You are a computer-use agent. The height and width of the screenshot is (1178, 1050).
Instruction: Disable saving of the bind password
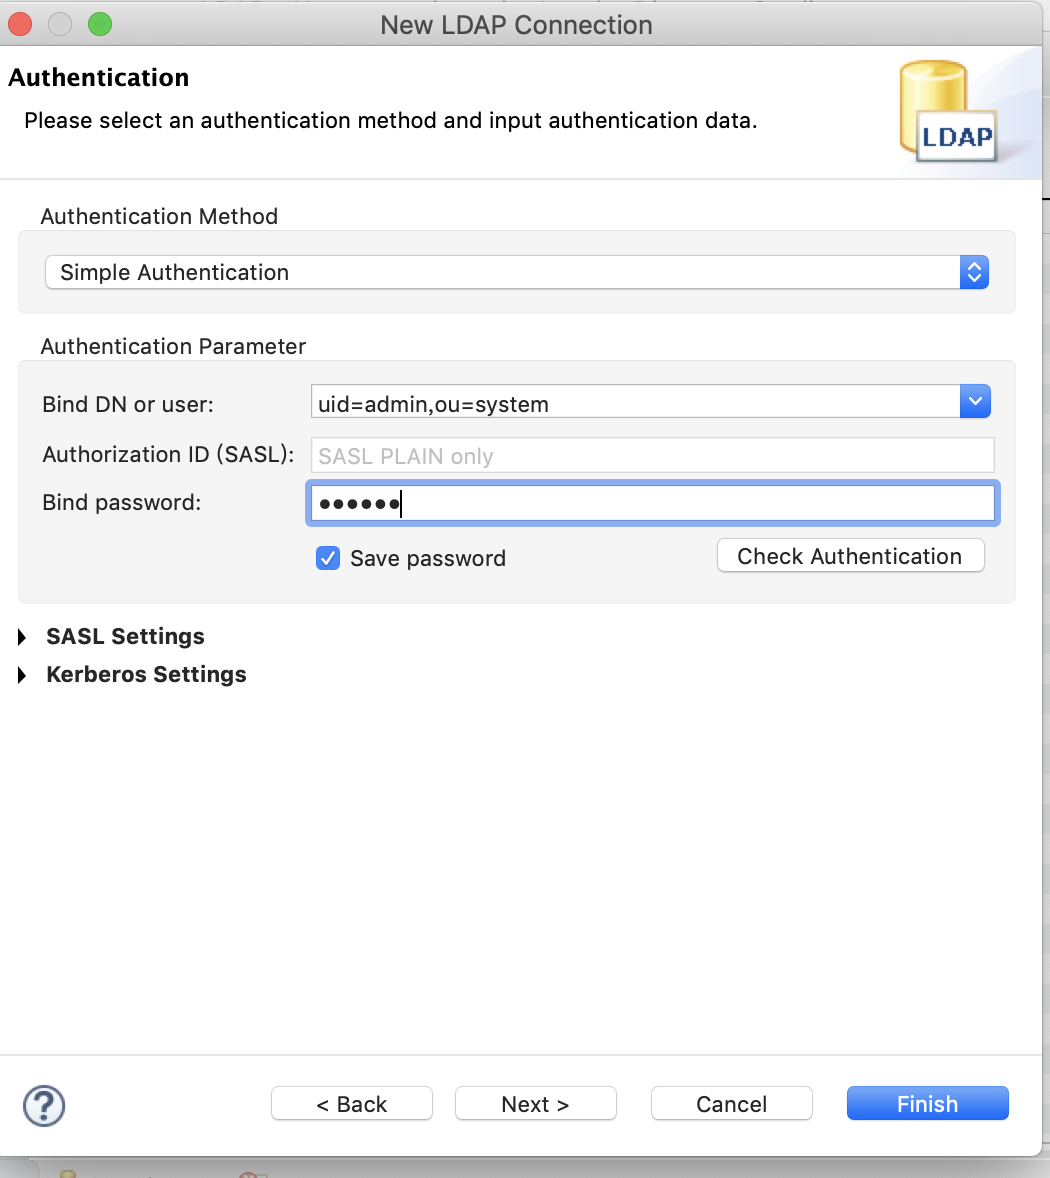pyautogui.click(x=328, y=558)
